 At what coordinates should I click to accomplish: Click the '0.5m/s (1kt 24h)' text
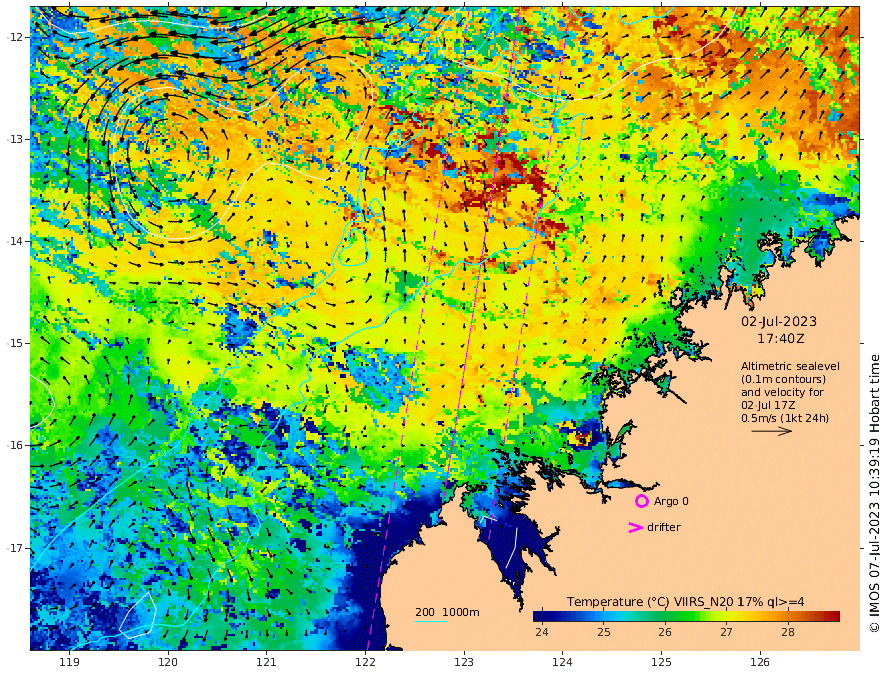(785, 418)
